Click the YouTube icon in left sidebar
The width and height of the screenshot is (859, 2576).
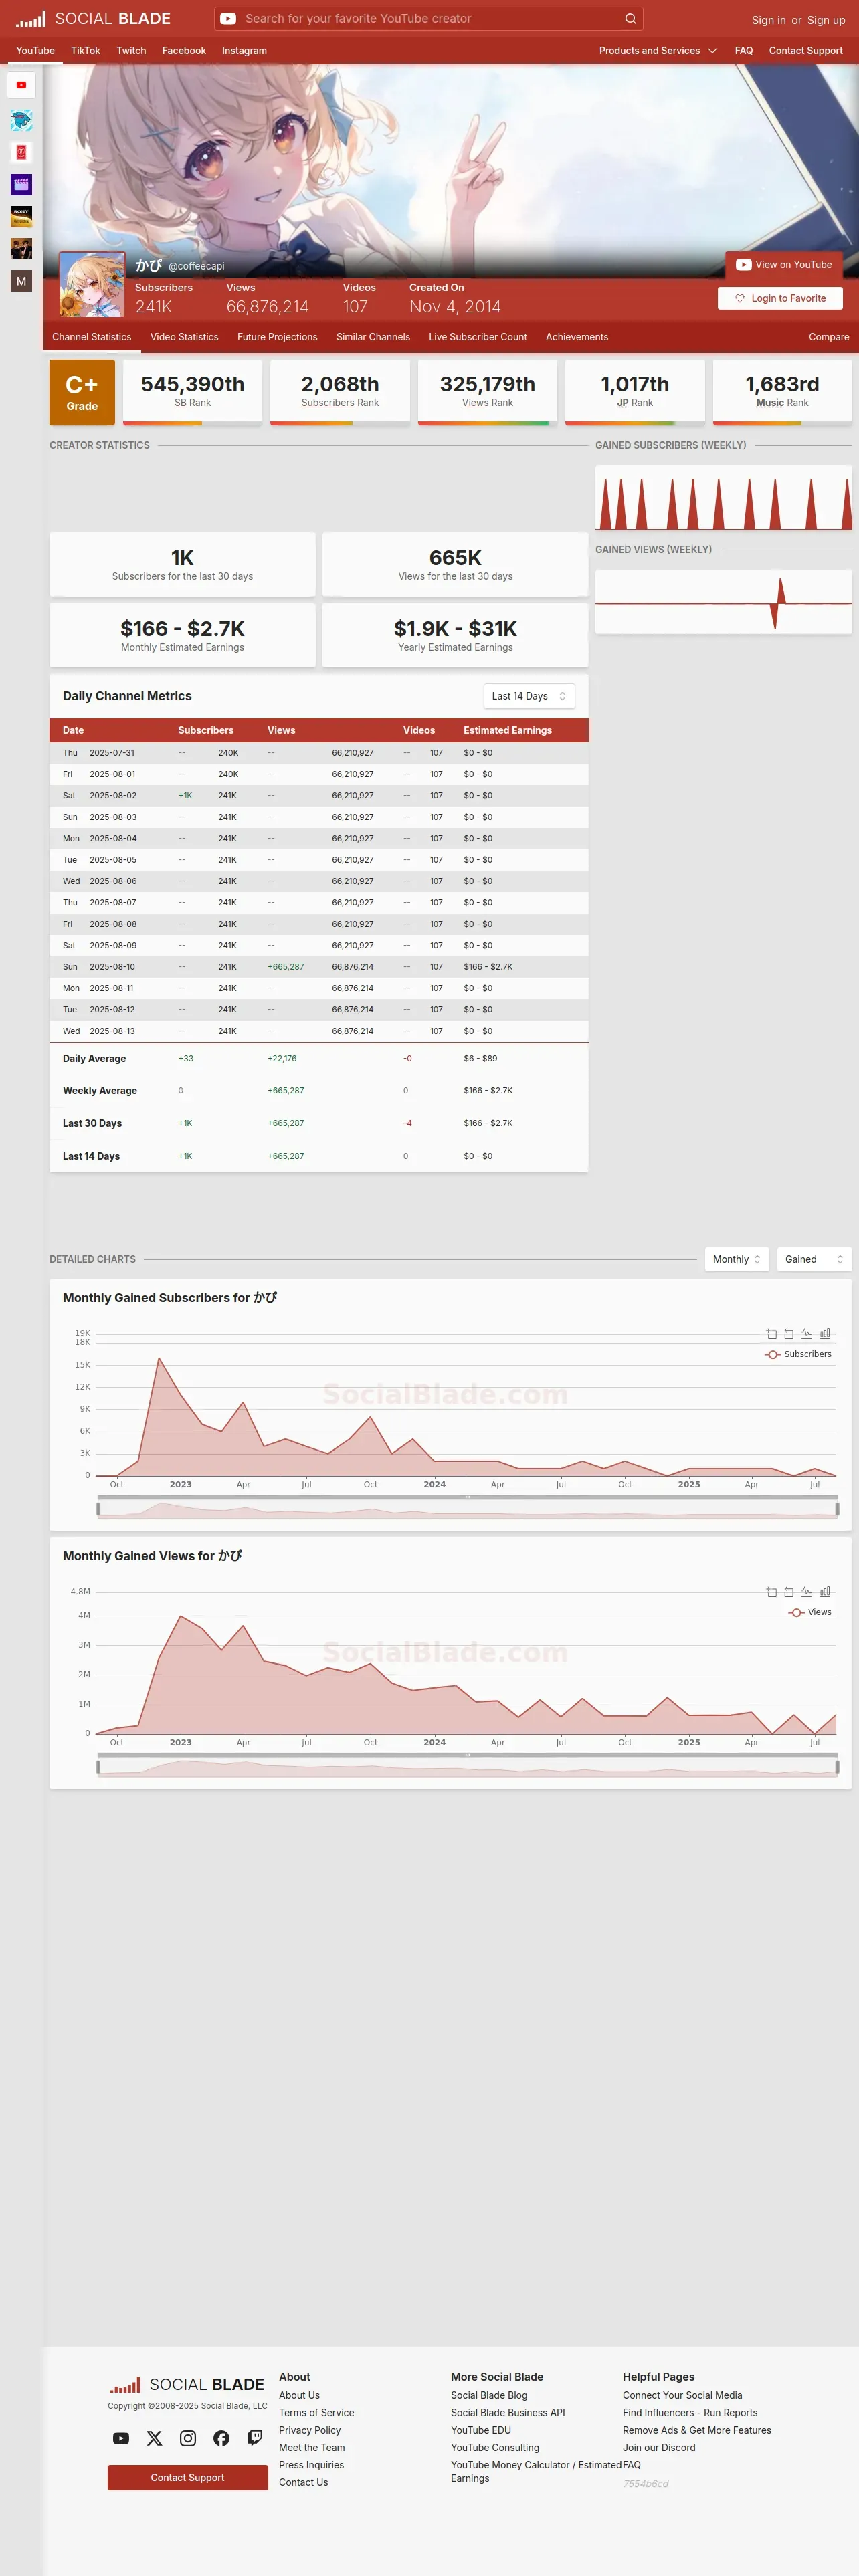click(x=21, y=85)
